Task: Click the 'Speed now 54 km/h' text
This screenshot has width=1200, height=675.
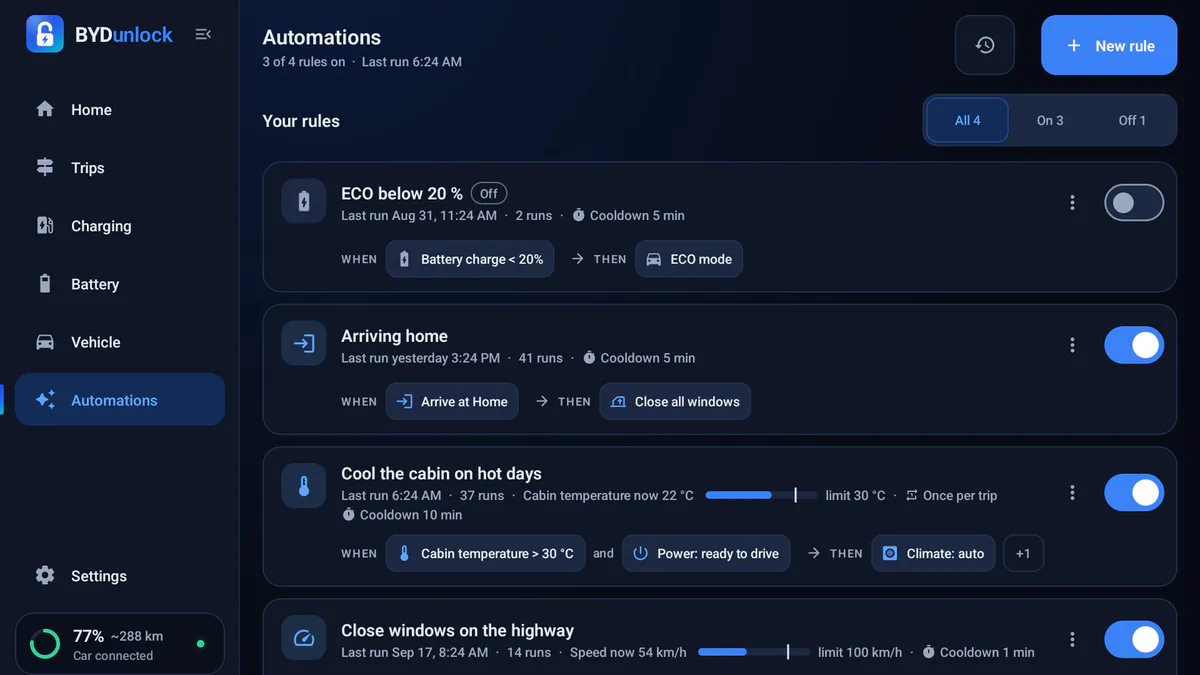Action: [x=628, y=652]
